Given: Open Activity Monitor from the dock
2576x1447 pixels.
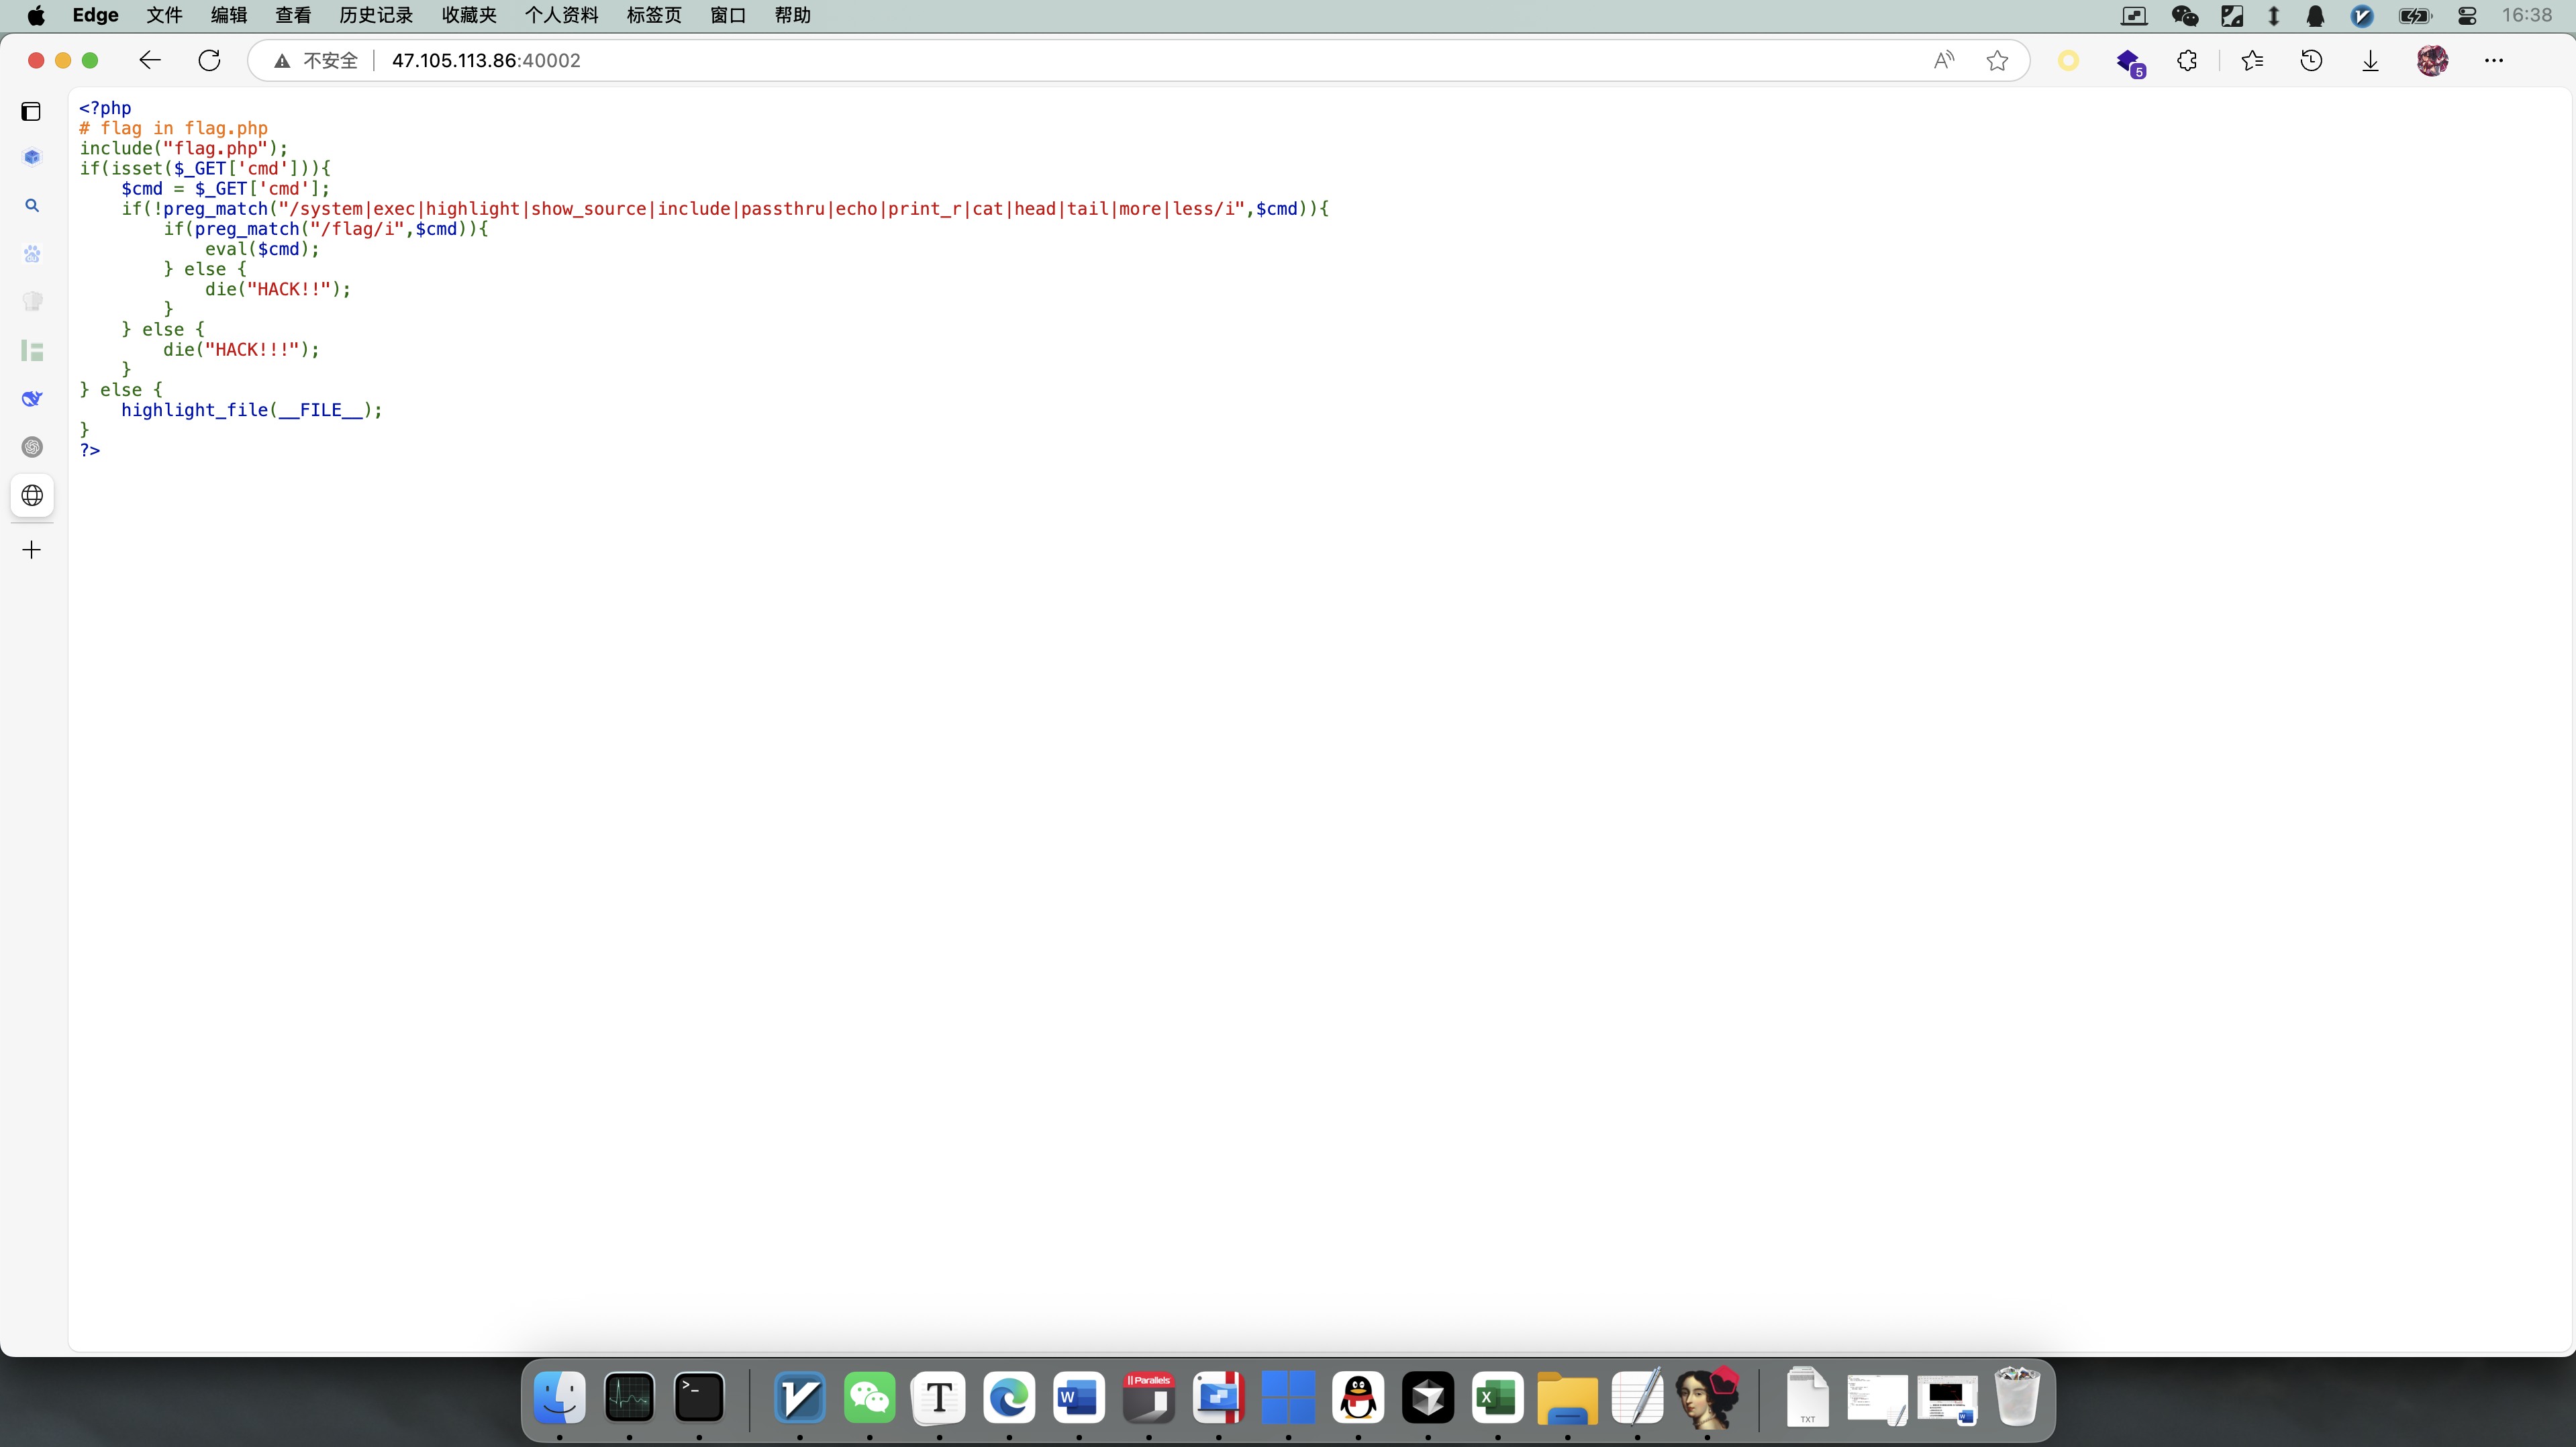Looking at the screenshot, I should pyautogui.click(x=629, y=1397).
